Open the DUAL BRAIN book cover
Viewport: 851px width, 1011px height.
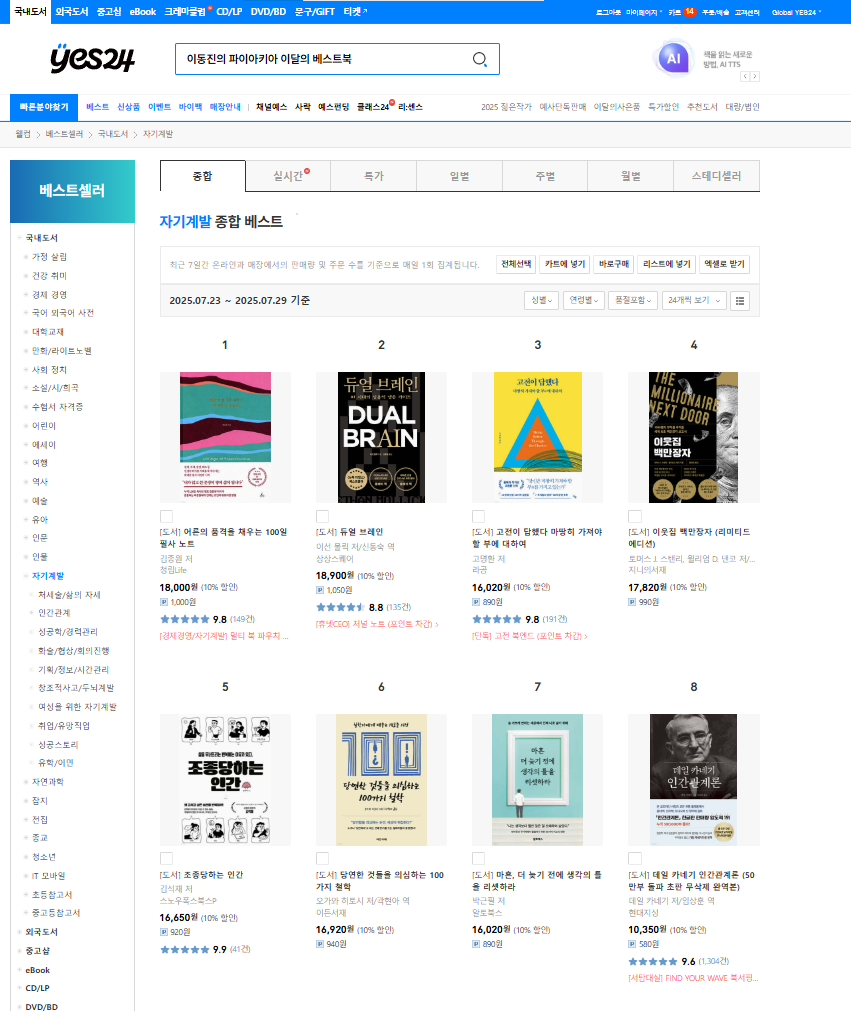pos(381,437)
